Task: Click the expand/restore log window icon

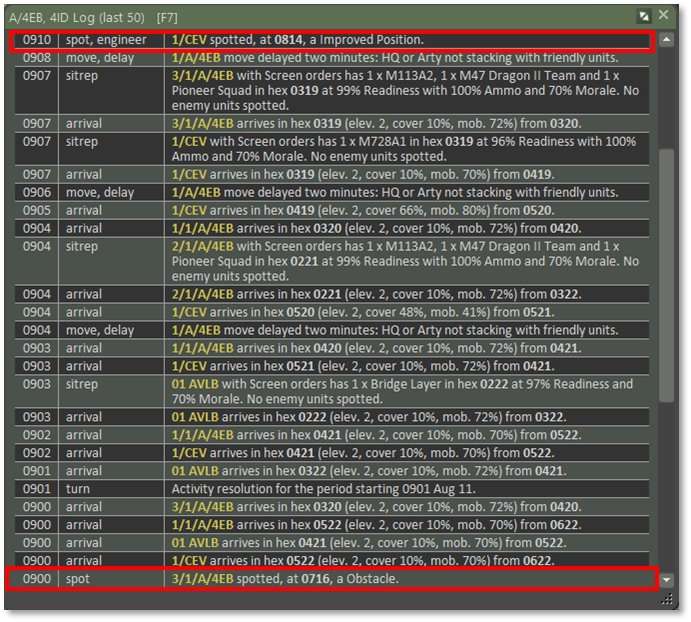Action: [645, 16]
